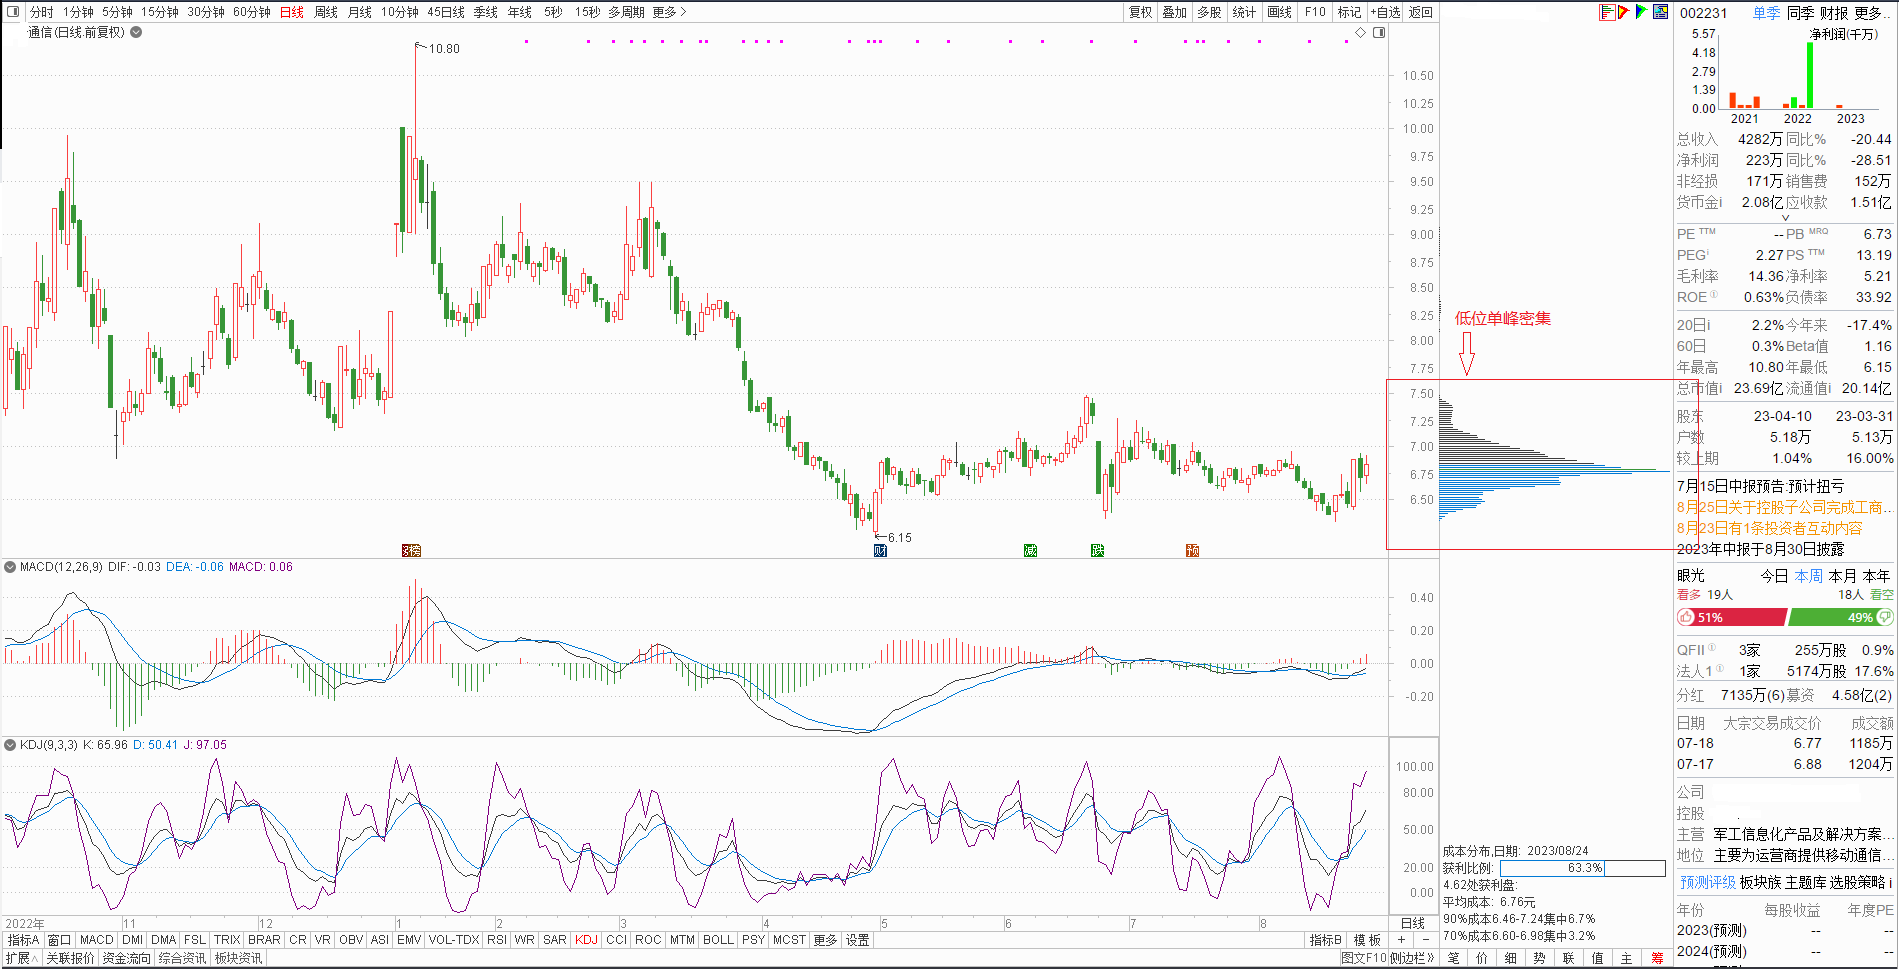Toggle the chart window square icon
This screenshot has width=1899, height=969.
[x=1379, y=33]
